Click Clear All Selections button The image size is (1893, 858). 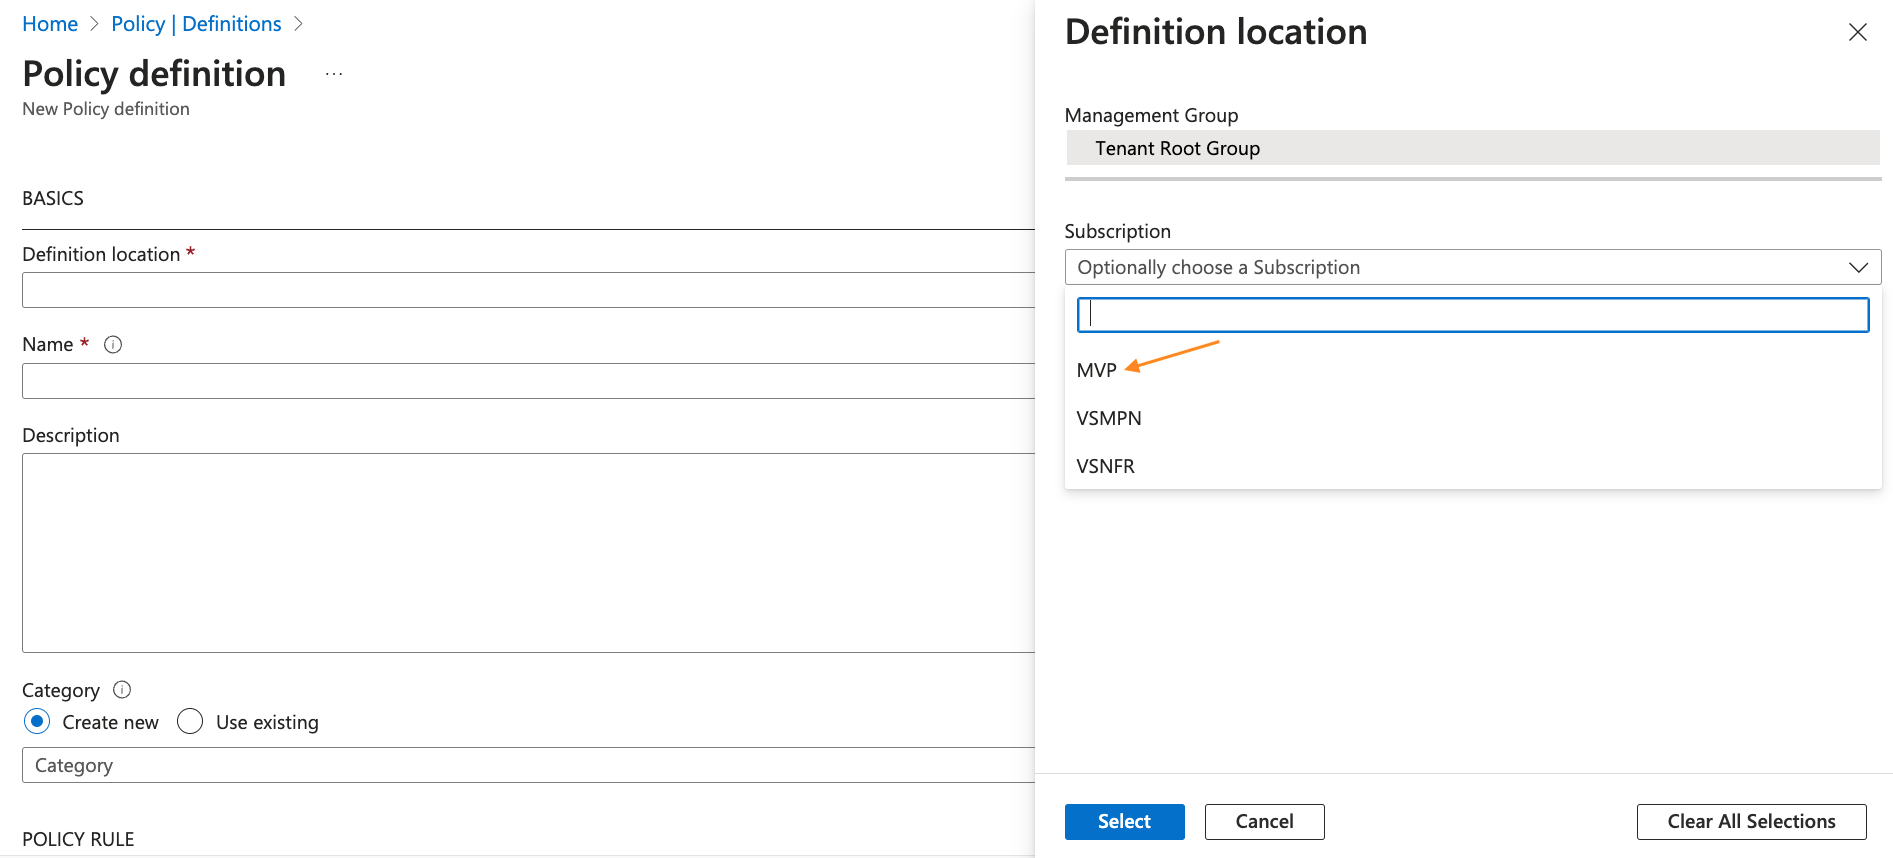1750,821
